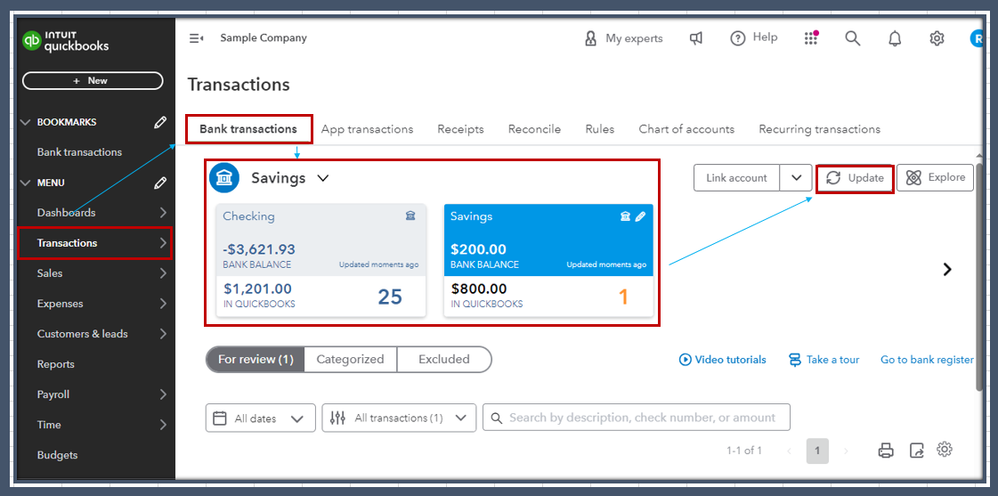This screenshot has height=496, width=998.
Task: Select the Excluded filter
Action: click(x=444, y=359)
